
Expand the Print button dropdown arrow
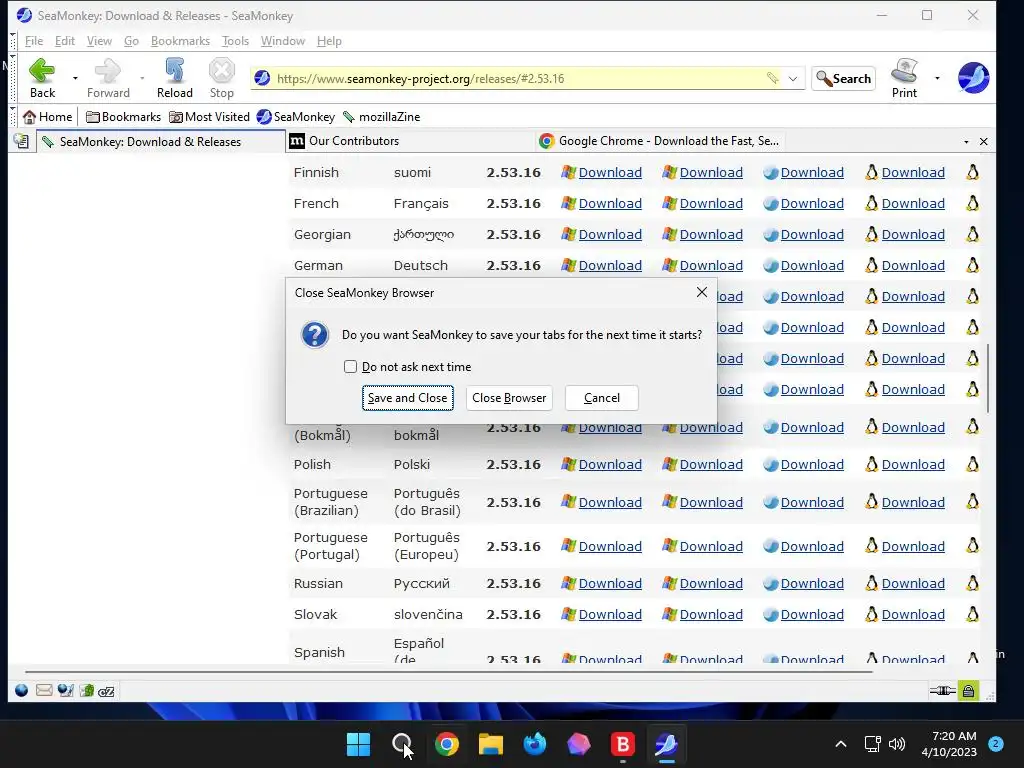pyautogui.click(x=937, y=78)
